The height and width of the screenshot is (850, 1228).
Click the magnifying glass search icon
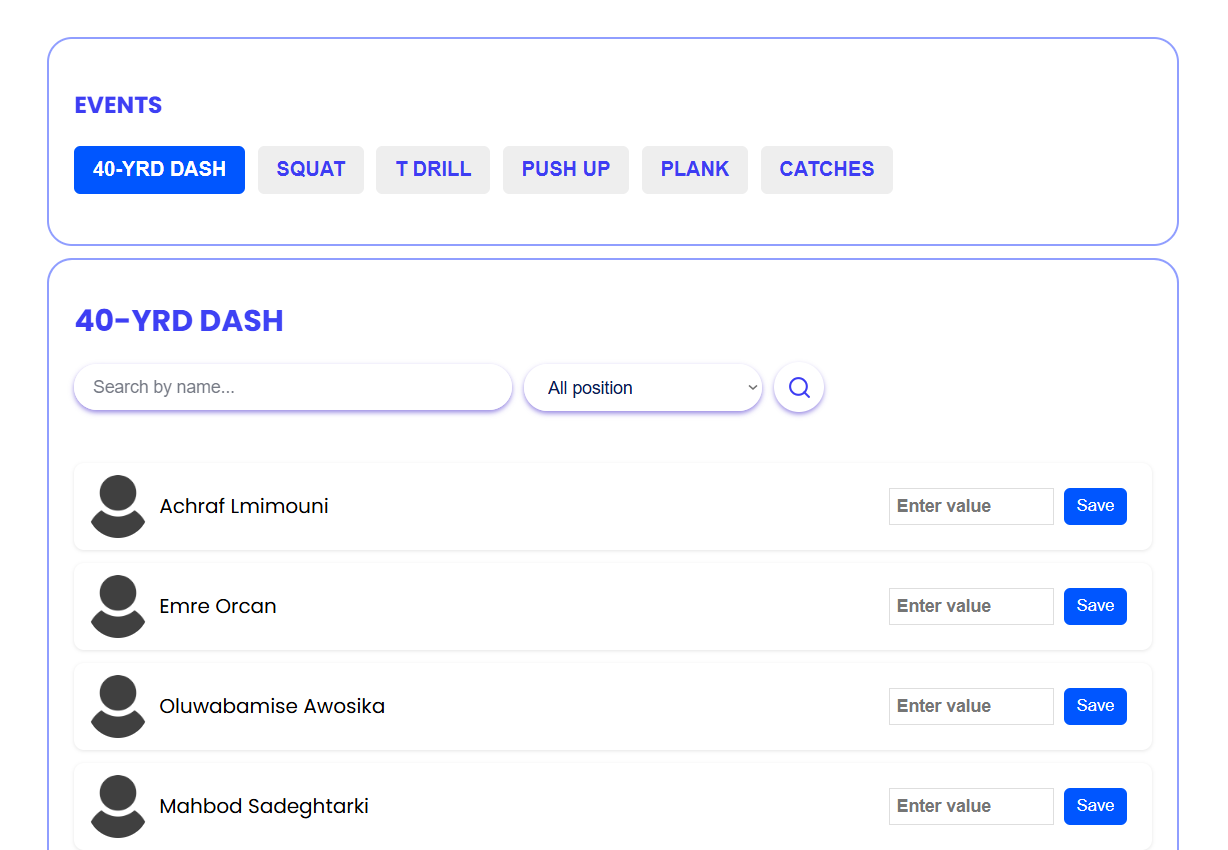click(798, 387)
